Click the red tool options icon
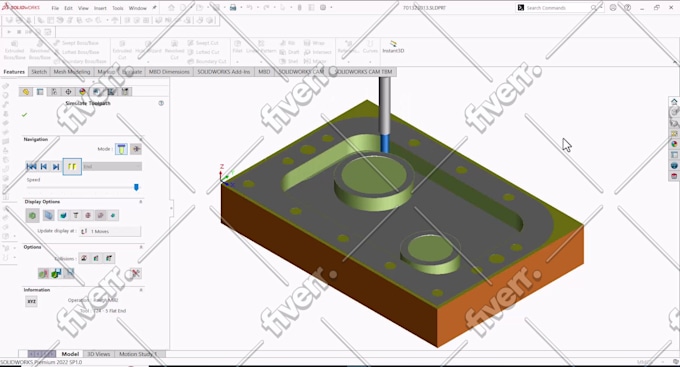Screen dimensions: 680x367 coord(136,273)
